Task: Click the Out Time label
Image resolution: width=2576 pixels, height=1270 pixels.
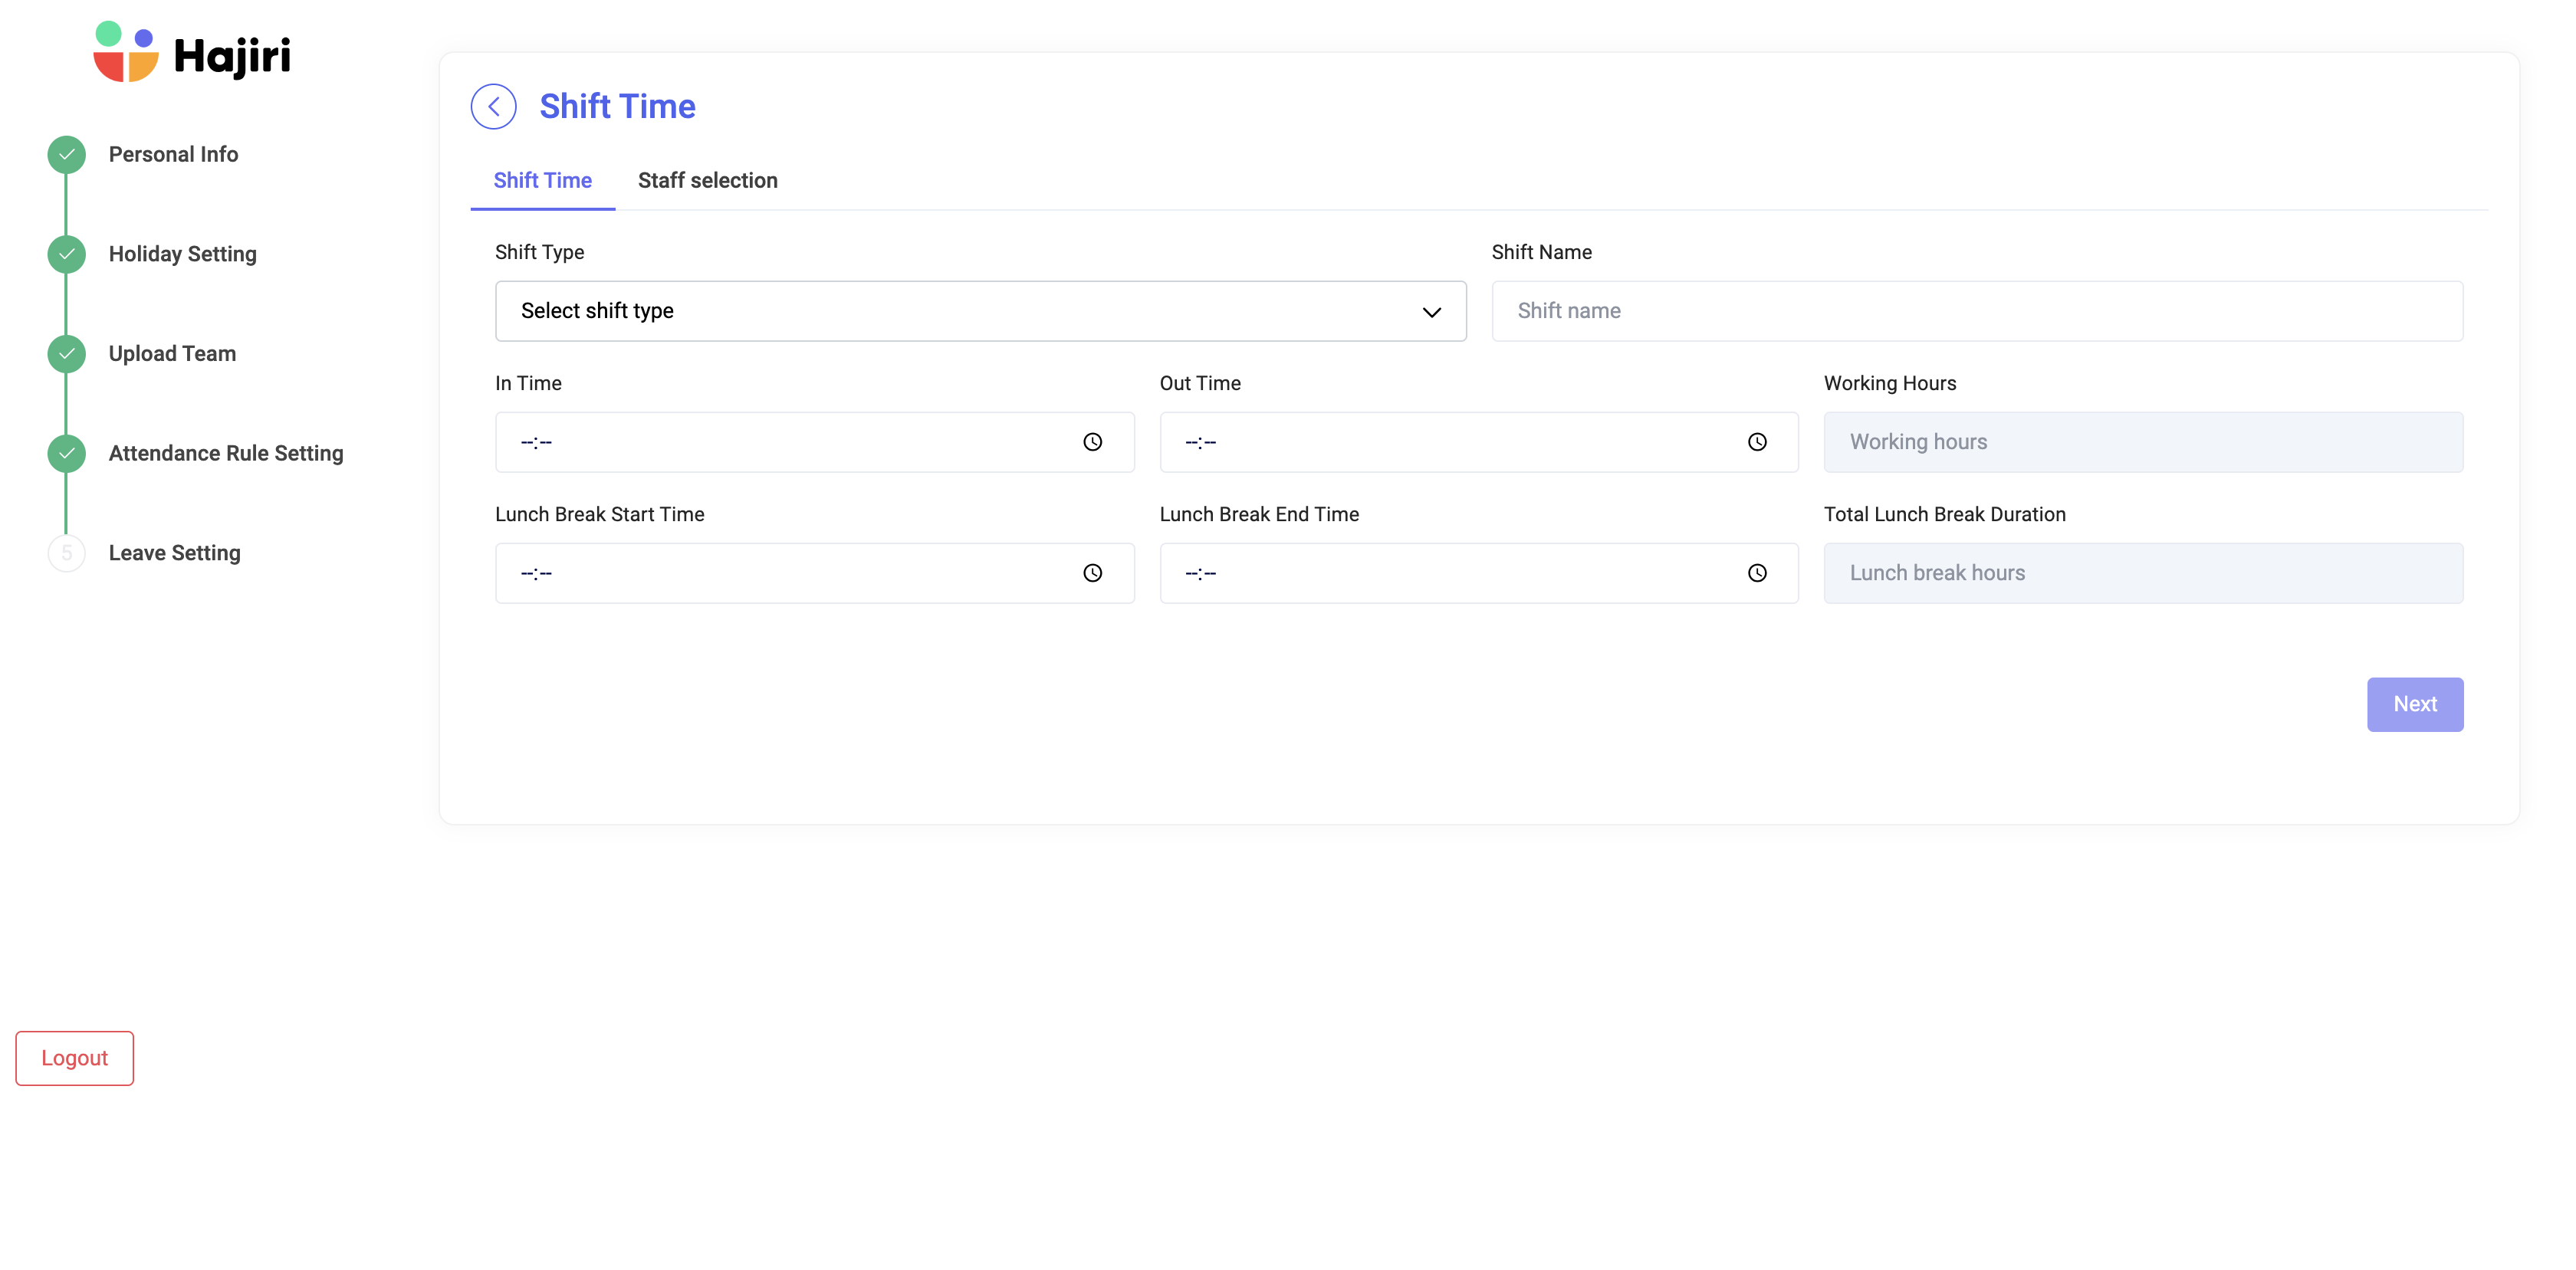Action: pyautogui.click(x=1199, y=383)
